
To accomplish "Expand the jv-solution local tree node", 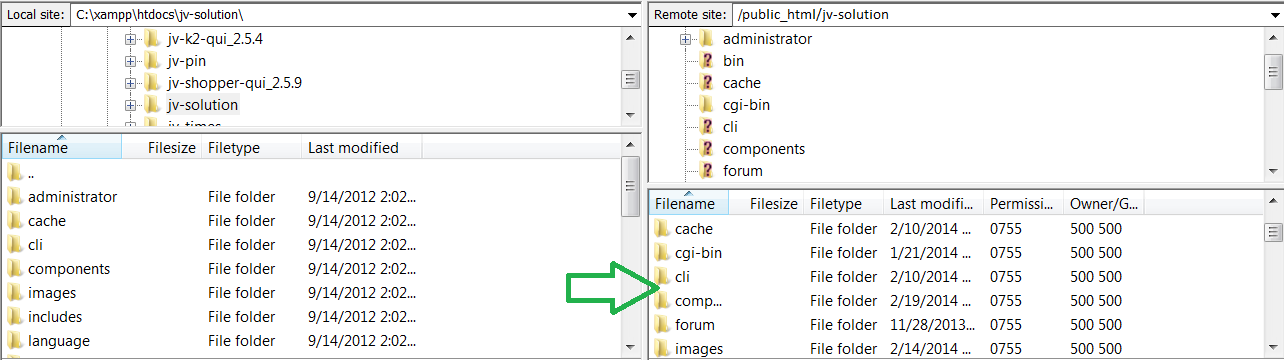I will (130, 105).
